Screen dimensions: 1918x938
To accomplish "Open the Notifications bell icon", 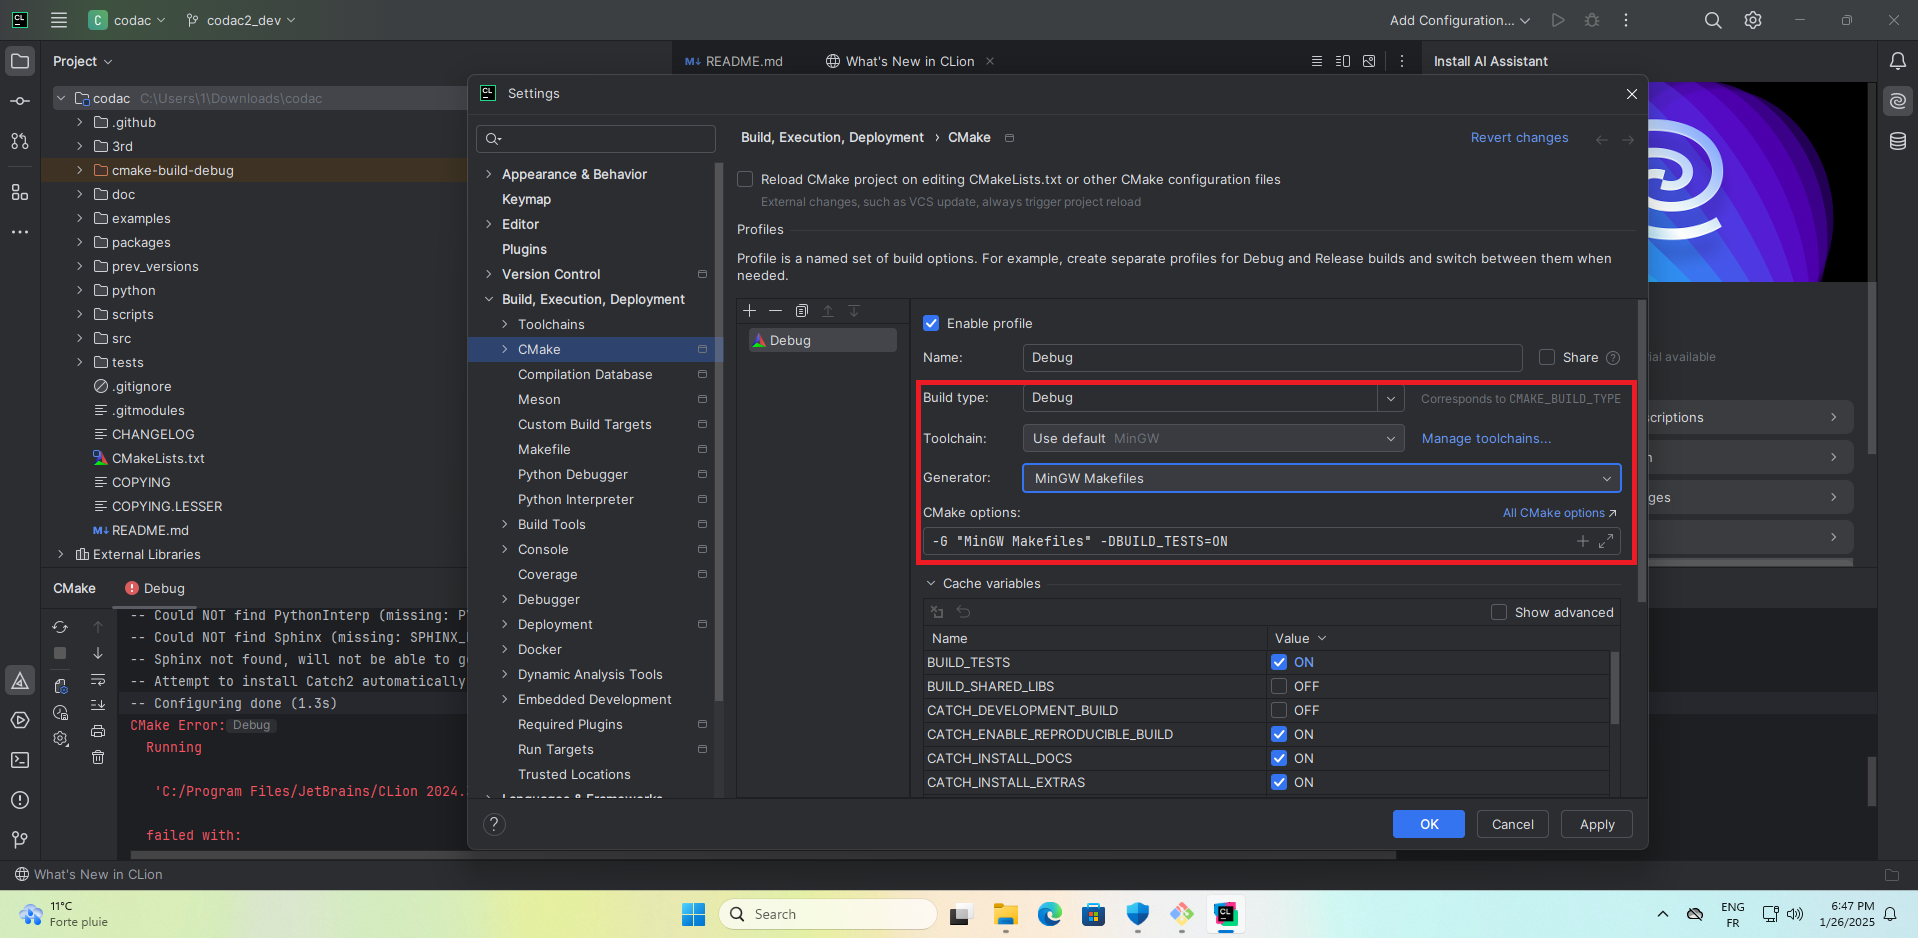I will (1897, 61).
